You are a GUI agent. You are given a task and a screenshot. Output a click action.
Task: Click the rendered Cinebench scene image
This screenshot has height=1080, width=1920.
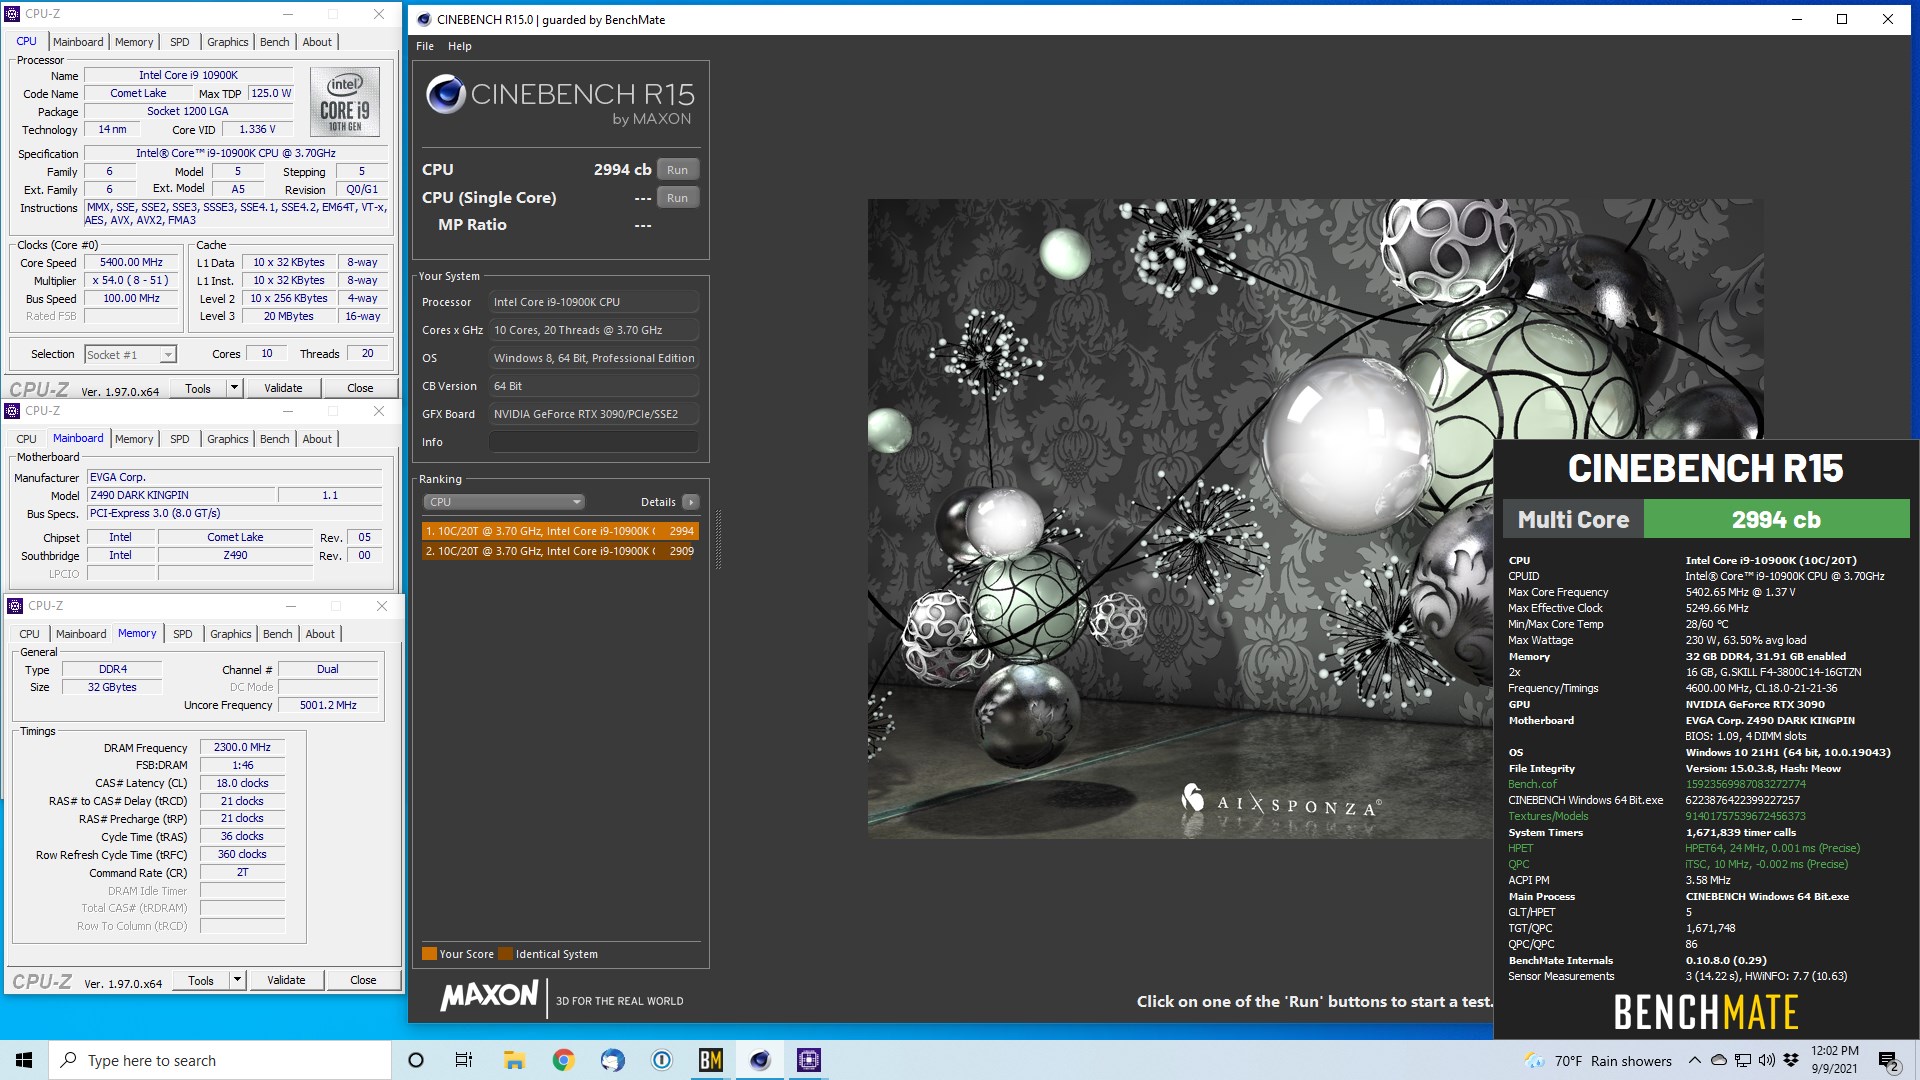click(x=1180, y=518)
